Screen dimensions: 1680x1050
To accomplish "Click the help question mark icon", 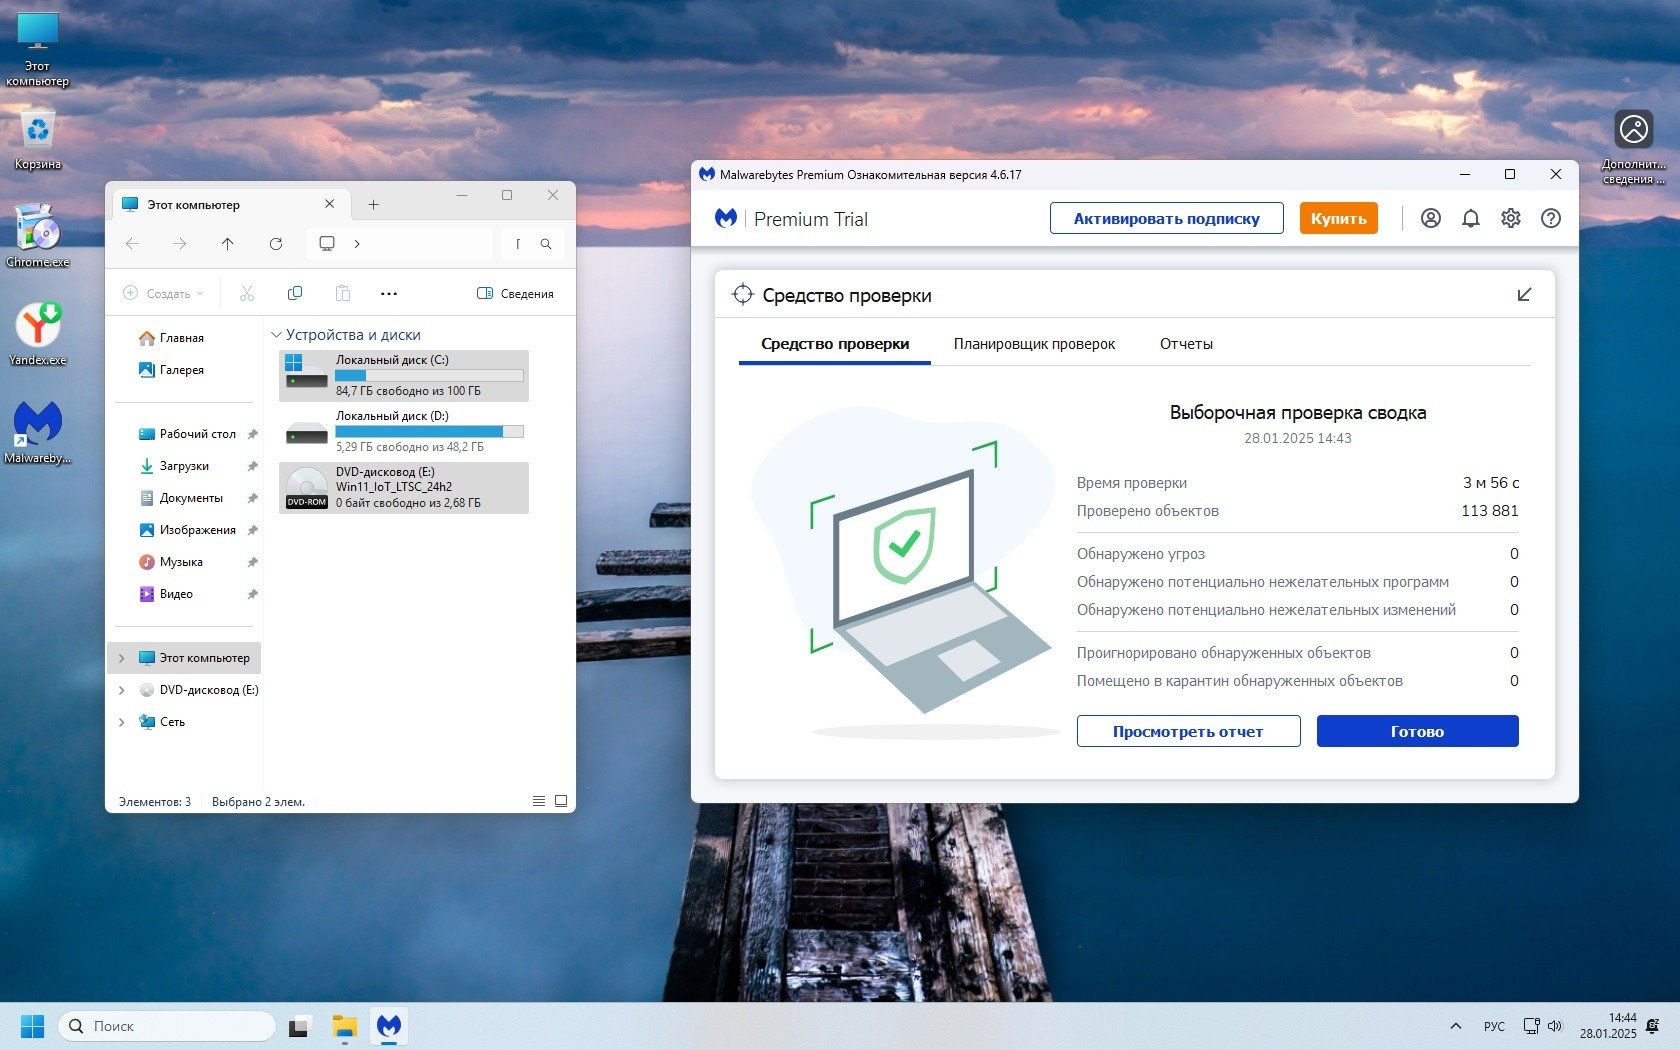I will (1551, 218).
